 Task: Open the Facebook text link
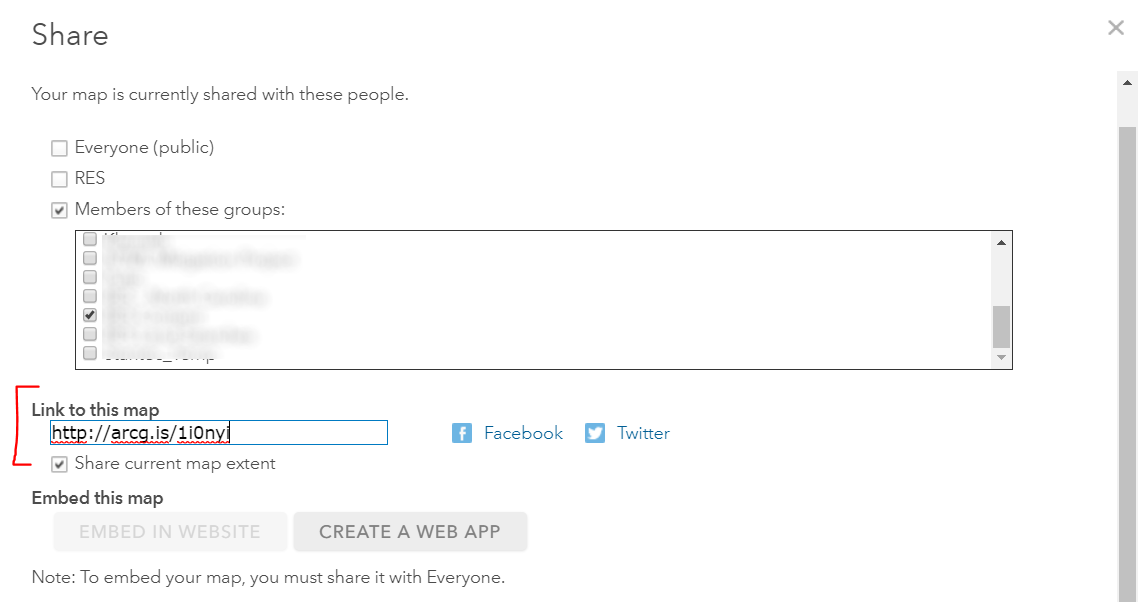coord(523,433)
